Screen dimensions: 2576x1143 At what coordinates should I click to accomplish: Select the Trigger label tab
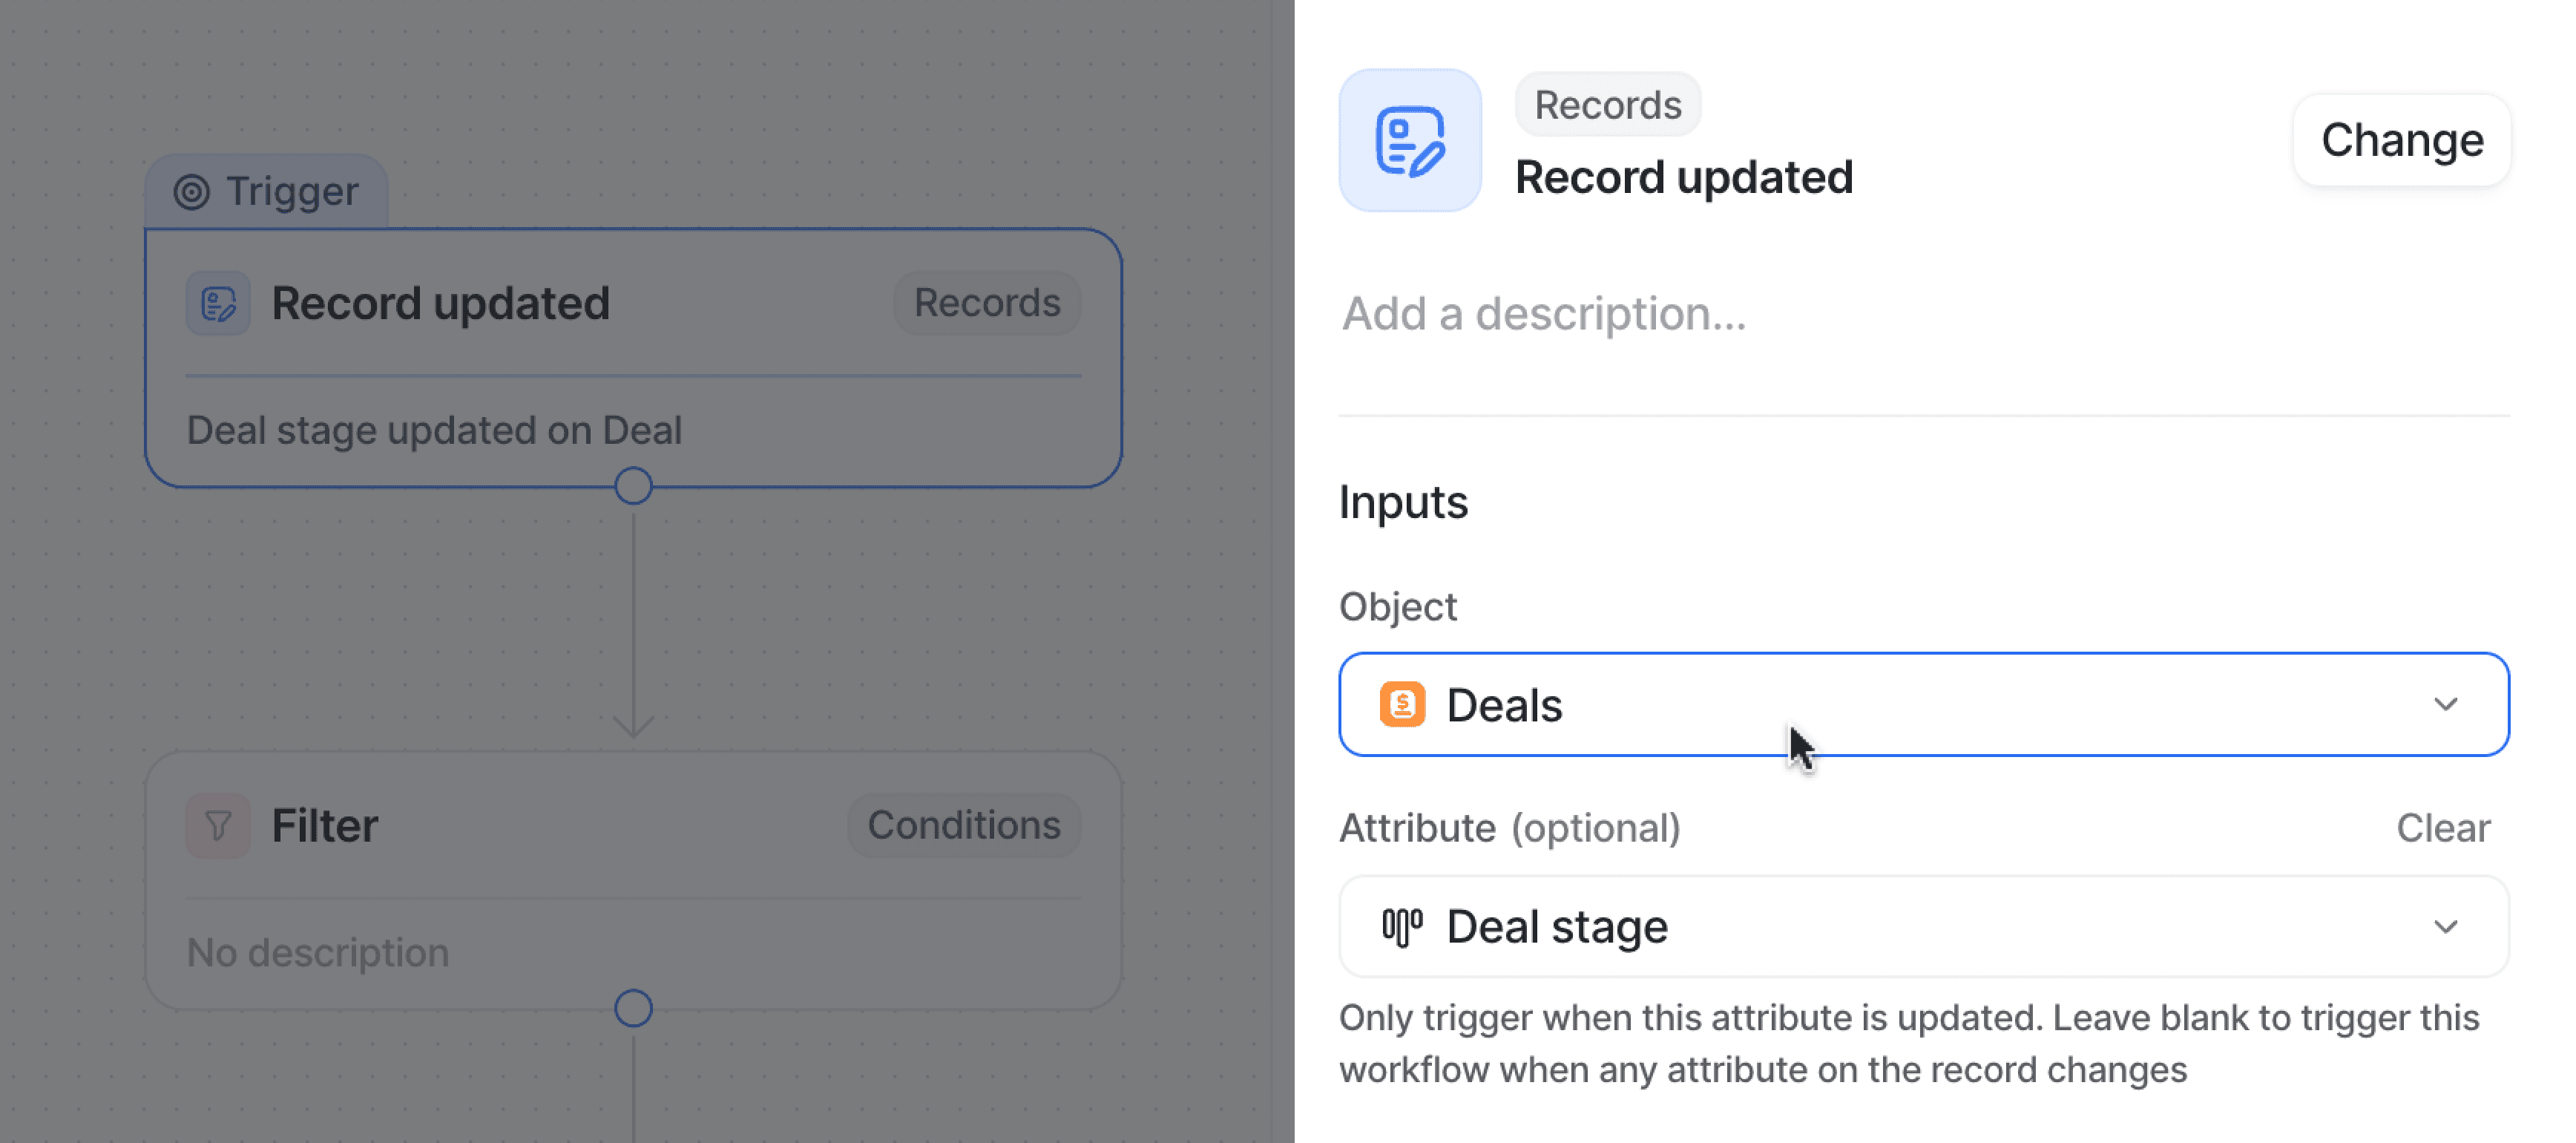click(x=267, y=191)
